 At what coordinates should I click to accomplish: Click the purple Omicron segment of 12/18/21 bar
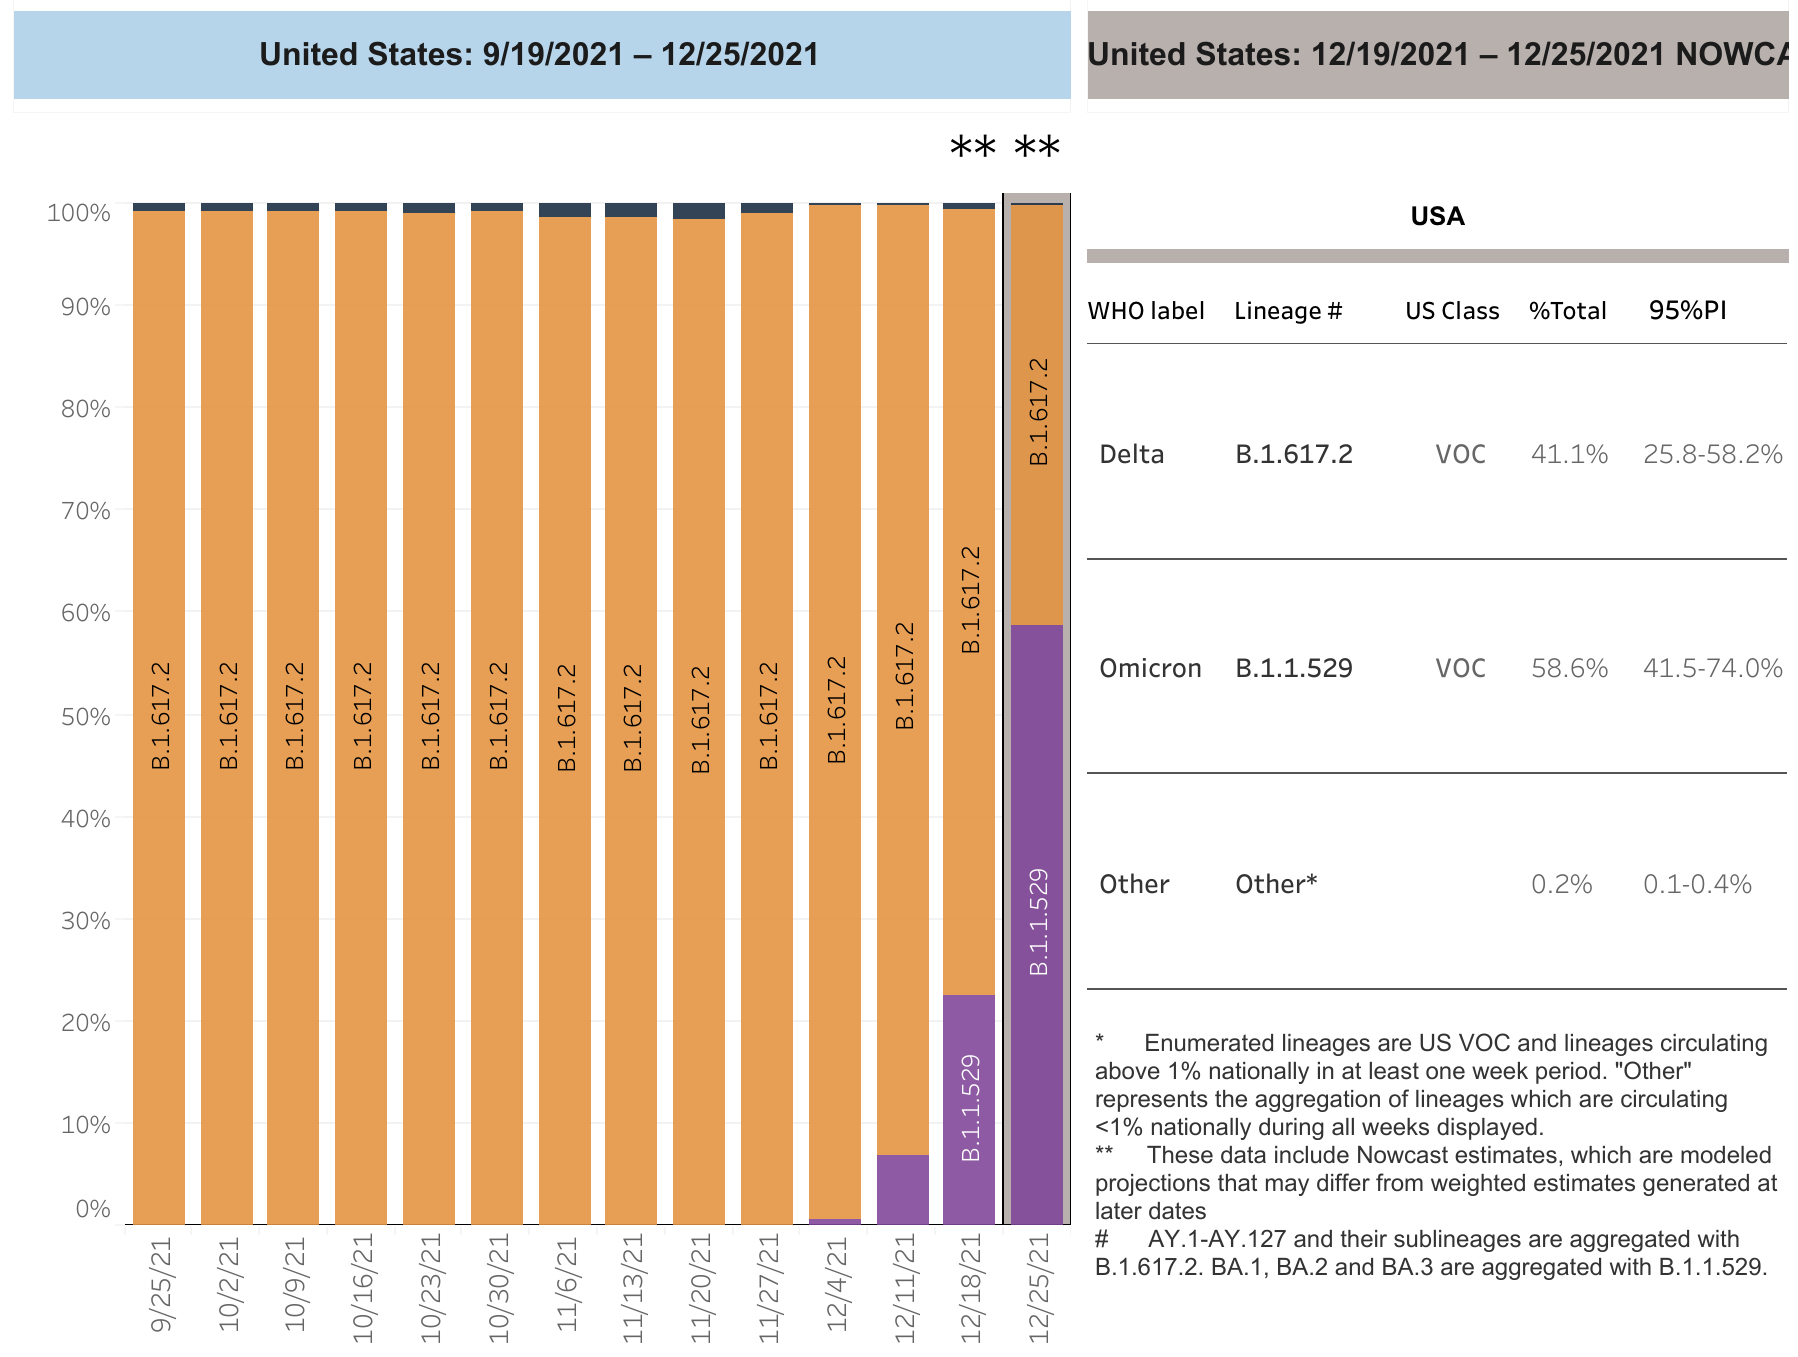pyautogui.click(x=969, y=1108)
